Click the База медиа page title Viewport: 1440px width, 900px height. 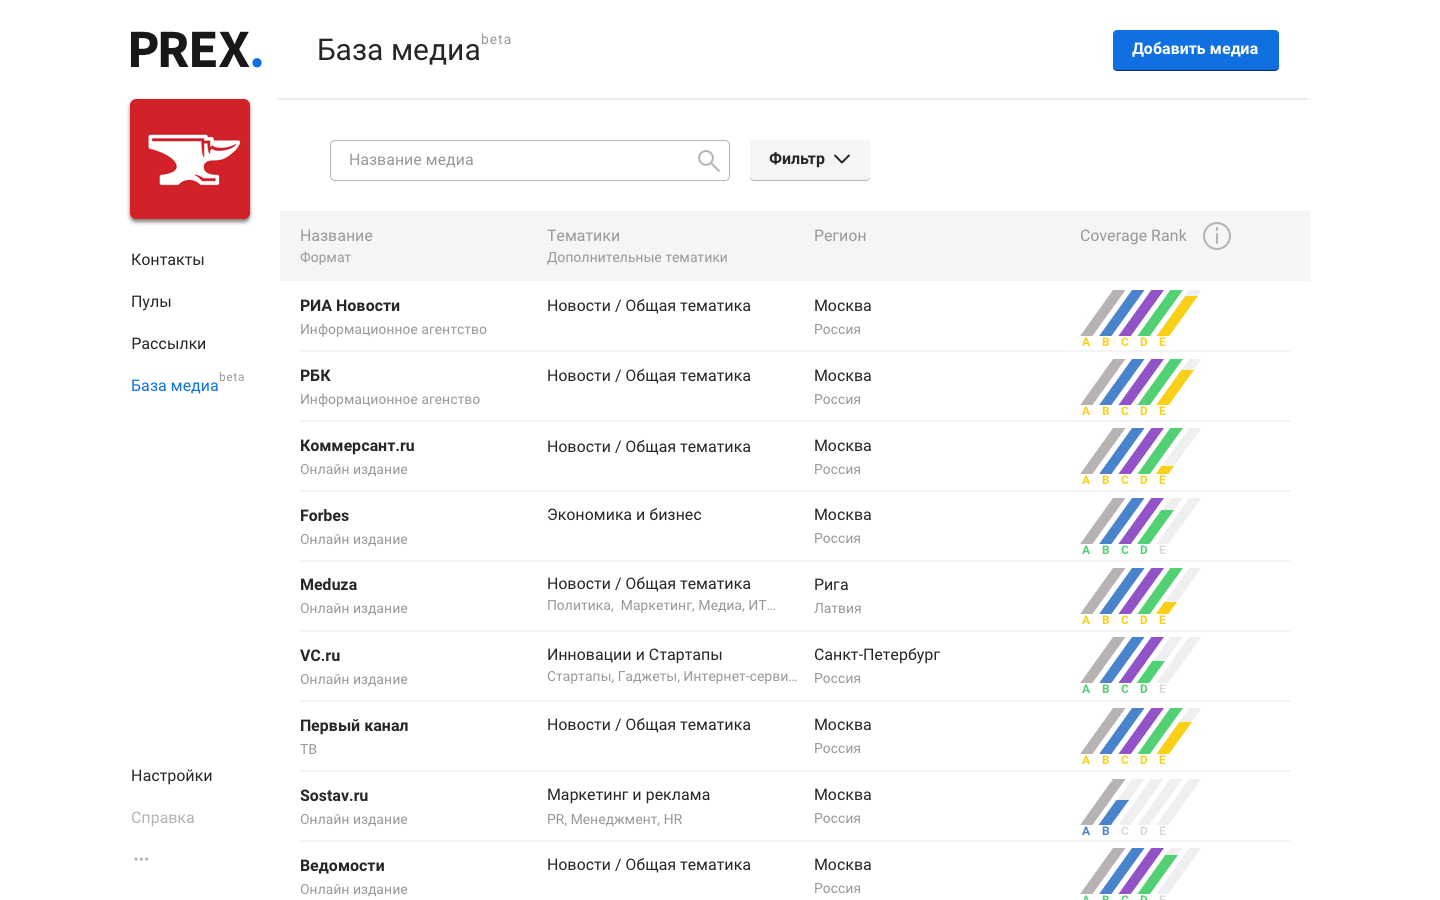pos(398,50)
